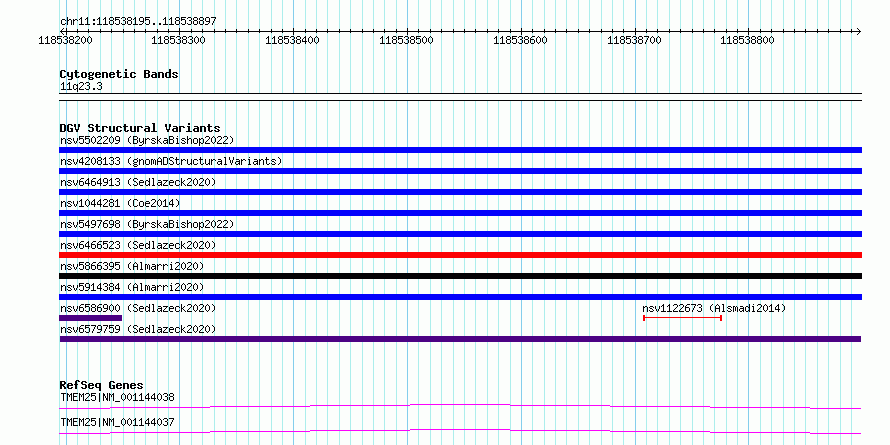Click the red bar below nsv6466523
890x445 pixels.
tap(460, 255)
